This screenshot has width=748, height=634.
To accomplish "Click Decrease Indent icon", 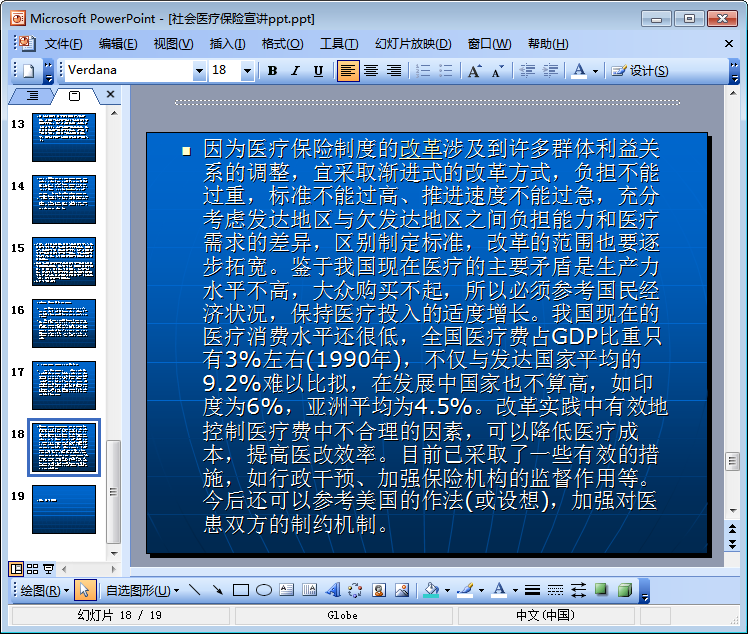I will (x=527, y=71).
